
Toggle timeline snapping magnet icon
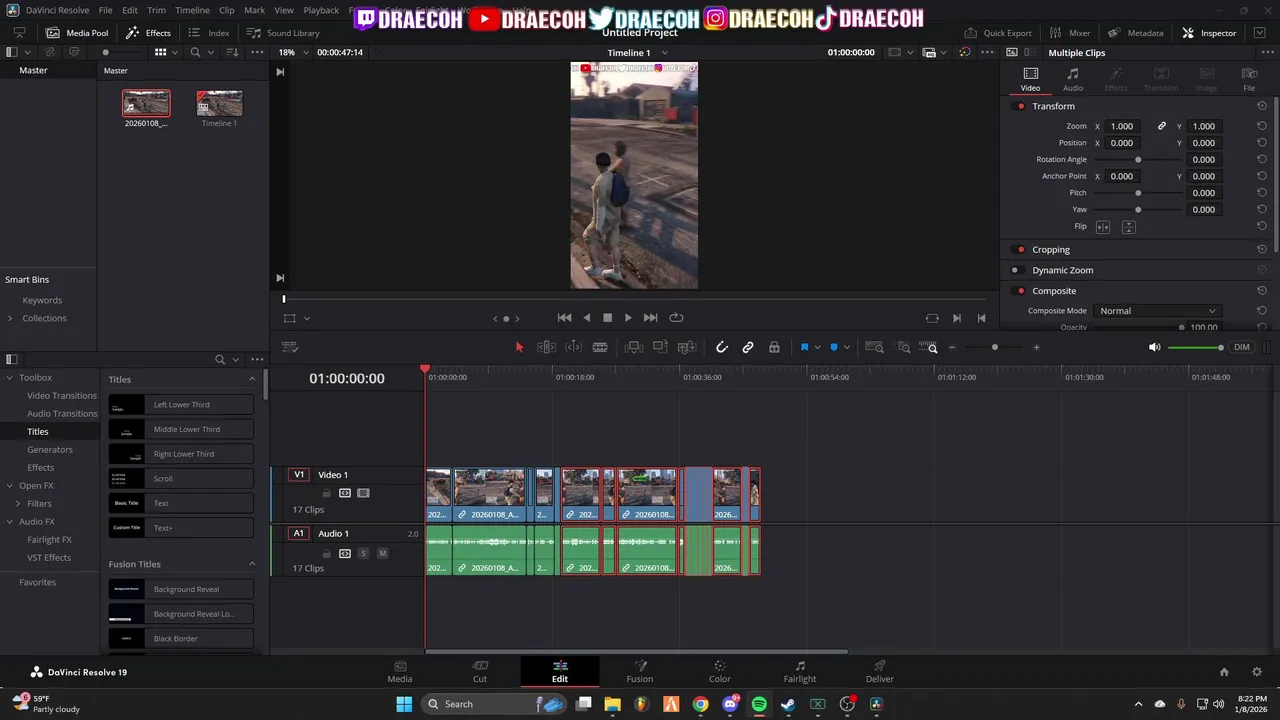pos(722,347)
